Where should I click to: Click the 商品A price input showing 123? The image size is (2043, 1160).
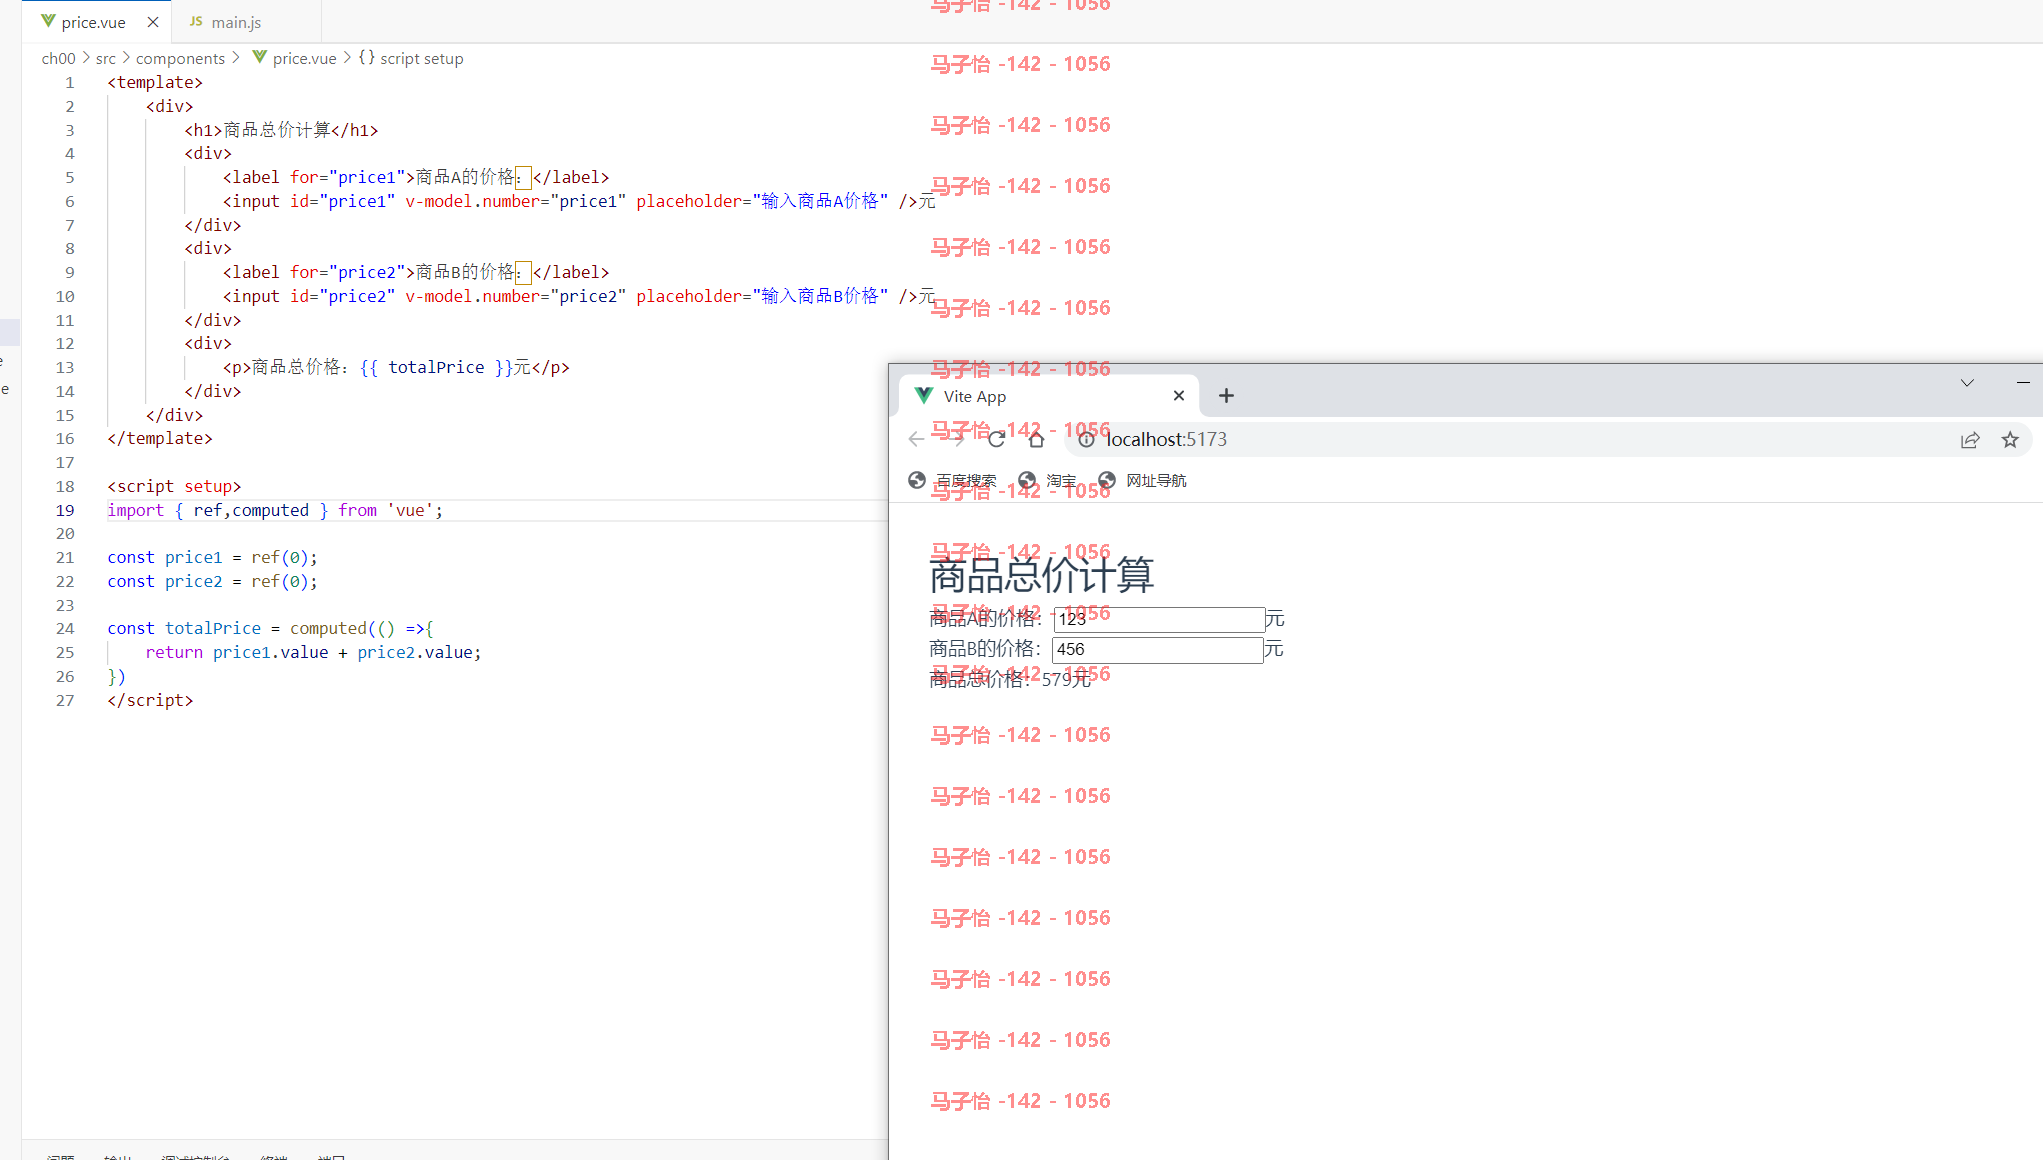point(1159,619)
